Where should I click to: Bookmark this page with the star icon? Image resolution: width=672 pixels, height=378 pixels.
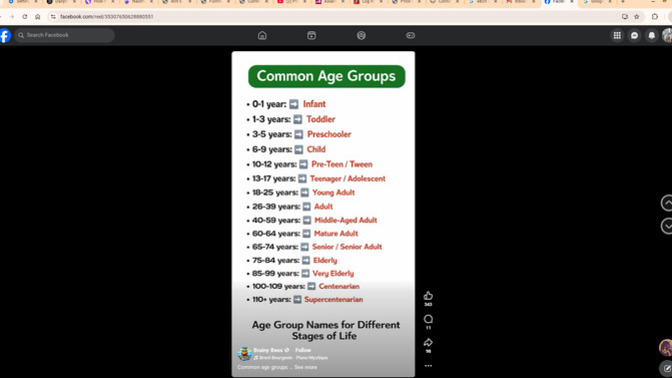click(637, 17)
